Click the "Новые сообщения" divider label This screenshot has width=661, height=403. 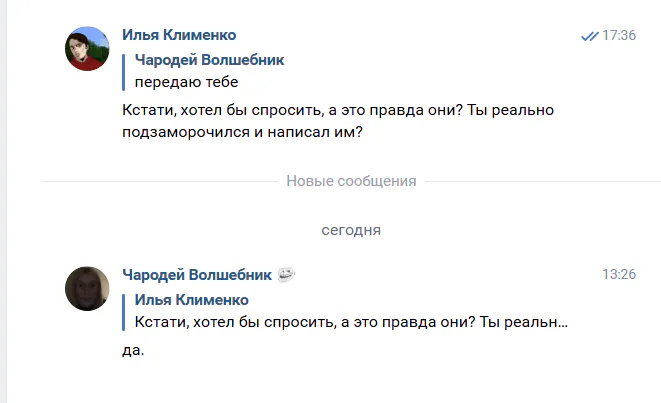351,181
